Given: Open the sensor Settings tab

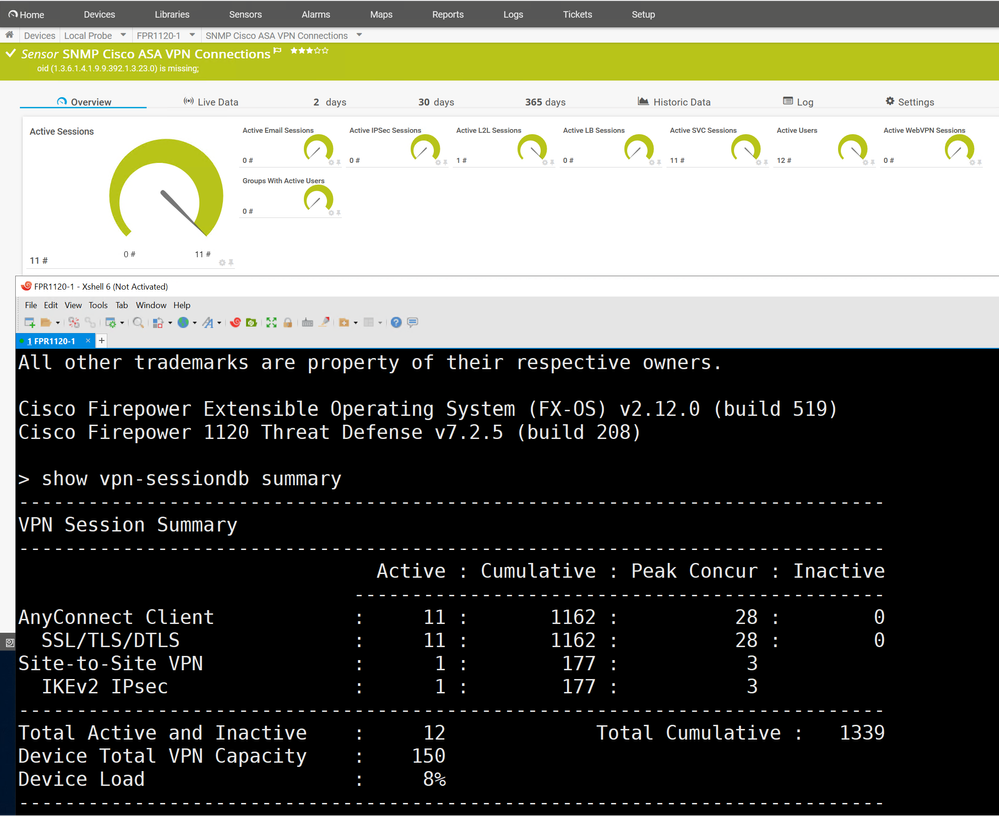Looking at the screenshot, I should pos(910,102).
